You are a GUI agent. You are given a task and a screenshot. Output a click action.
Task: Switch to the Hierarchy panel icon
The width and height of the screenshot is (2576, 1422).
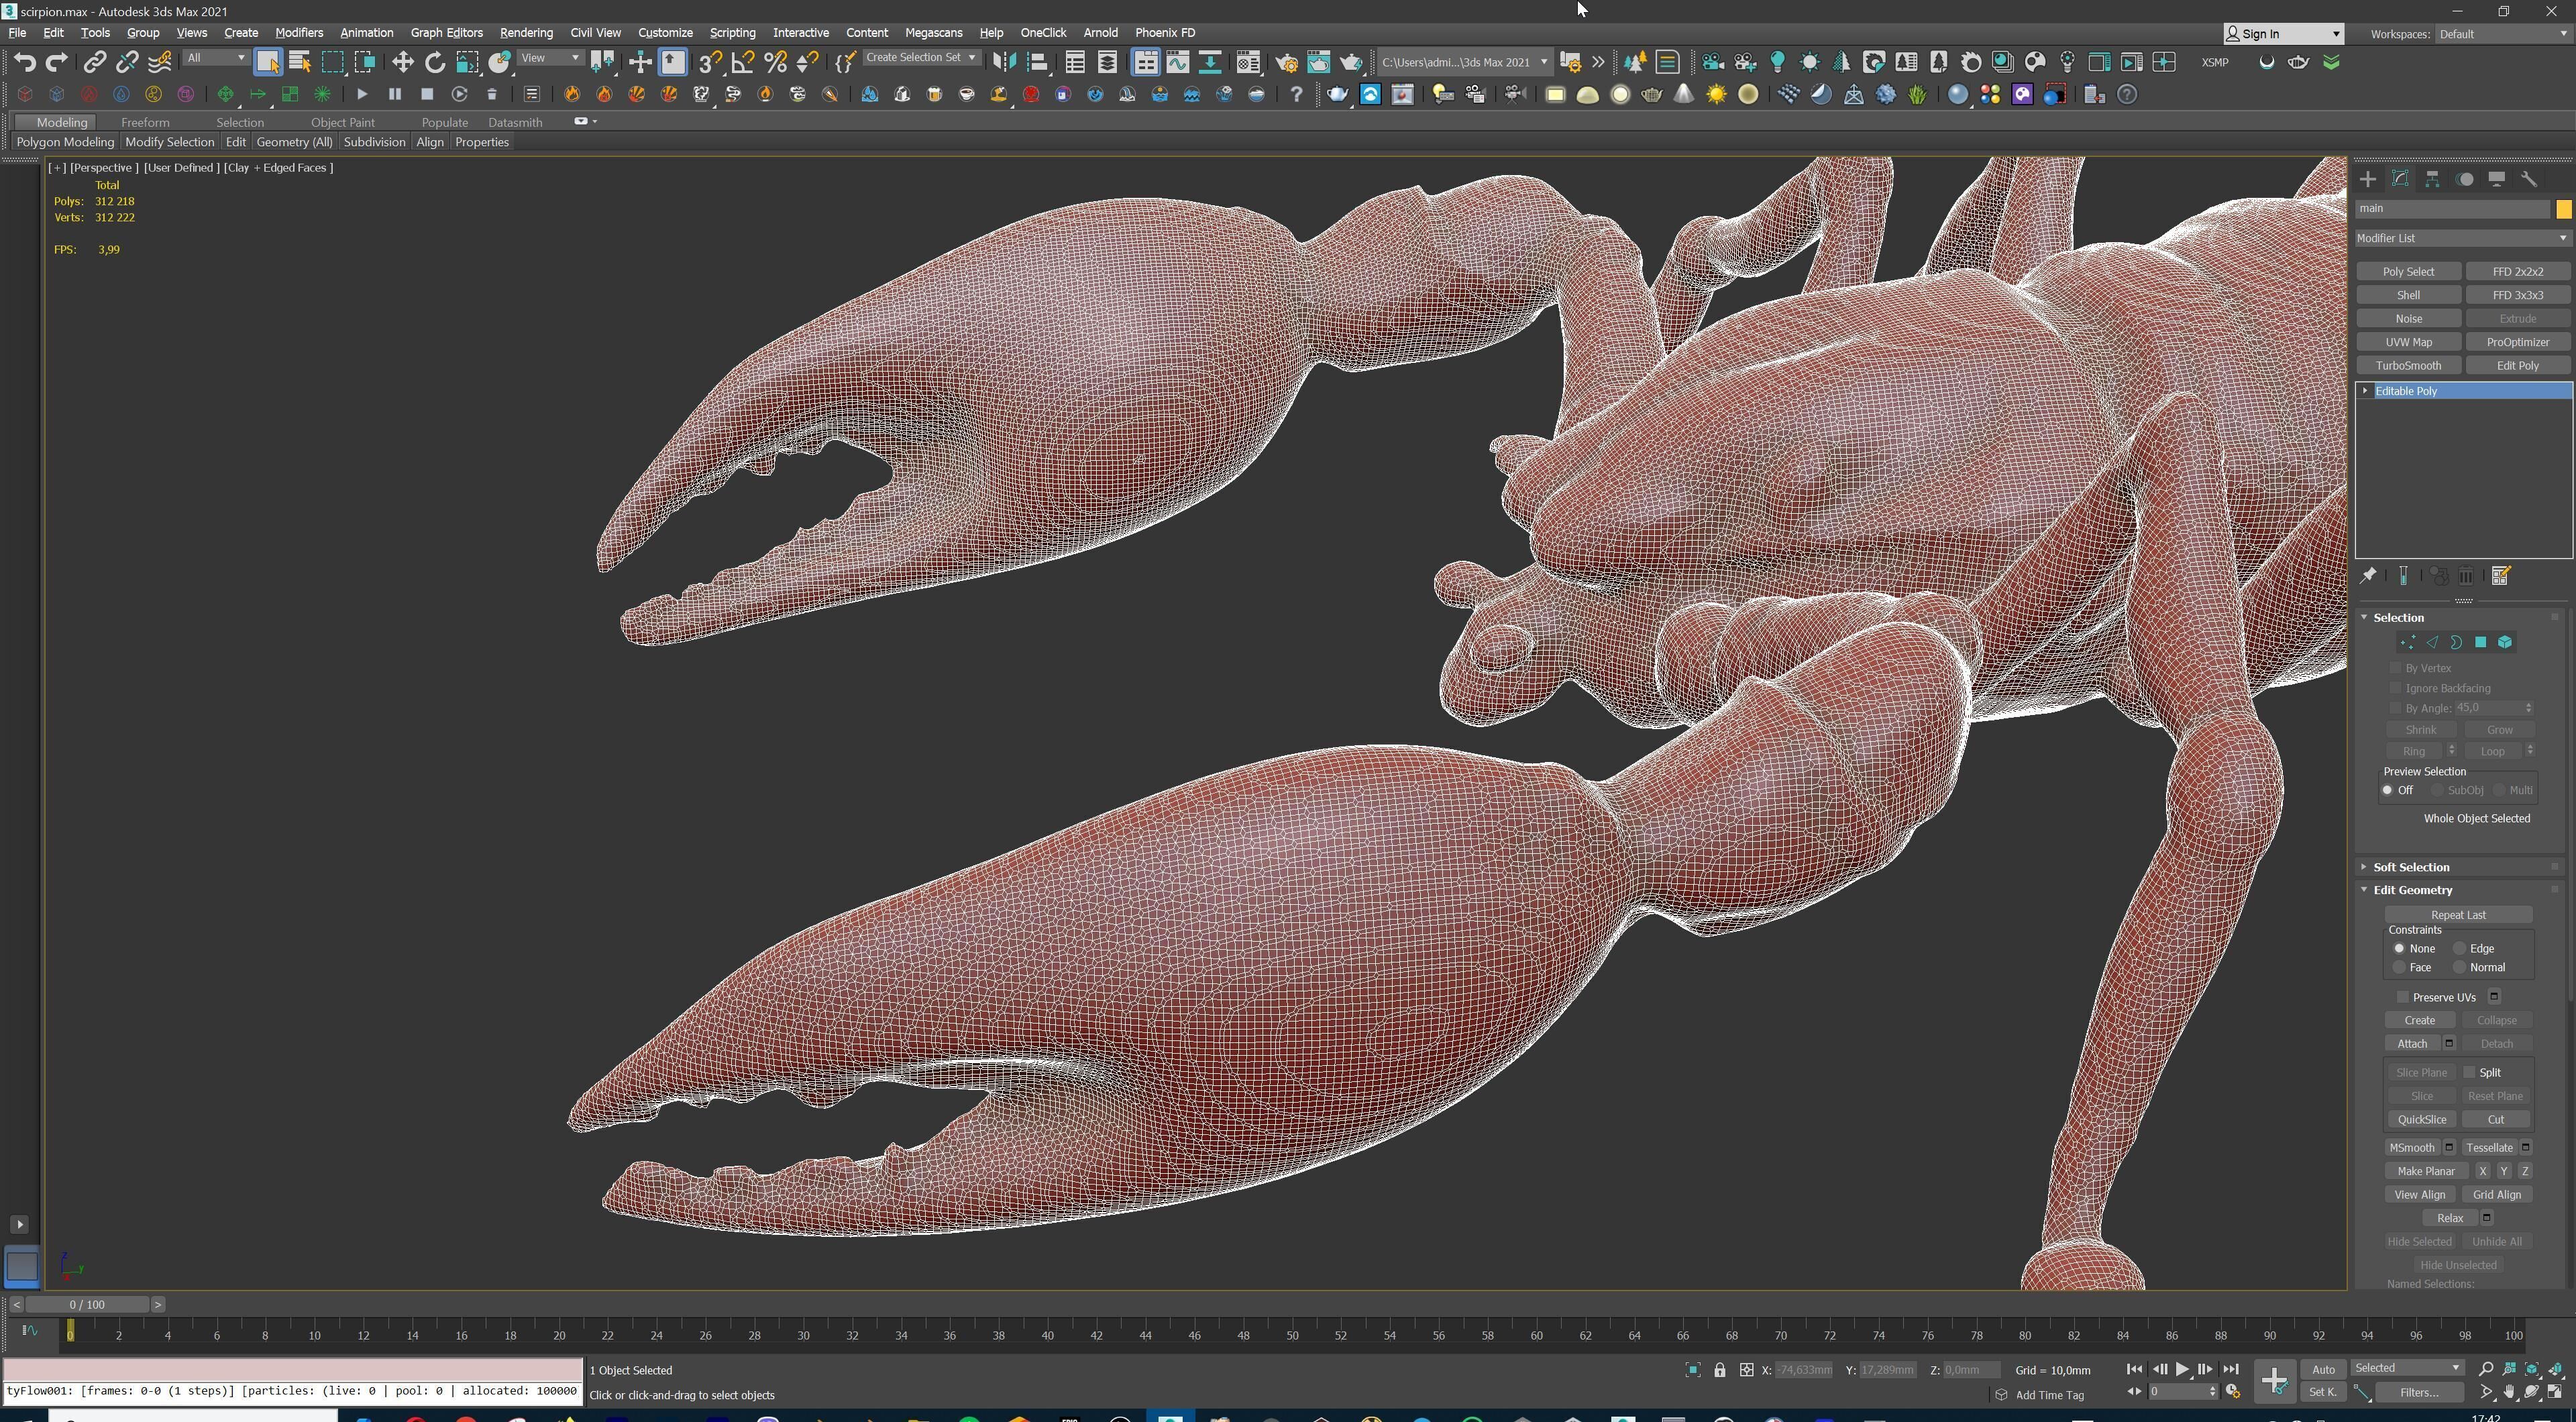(x=2432, y=179)
